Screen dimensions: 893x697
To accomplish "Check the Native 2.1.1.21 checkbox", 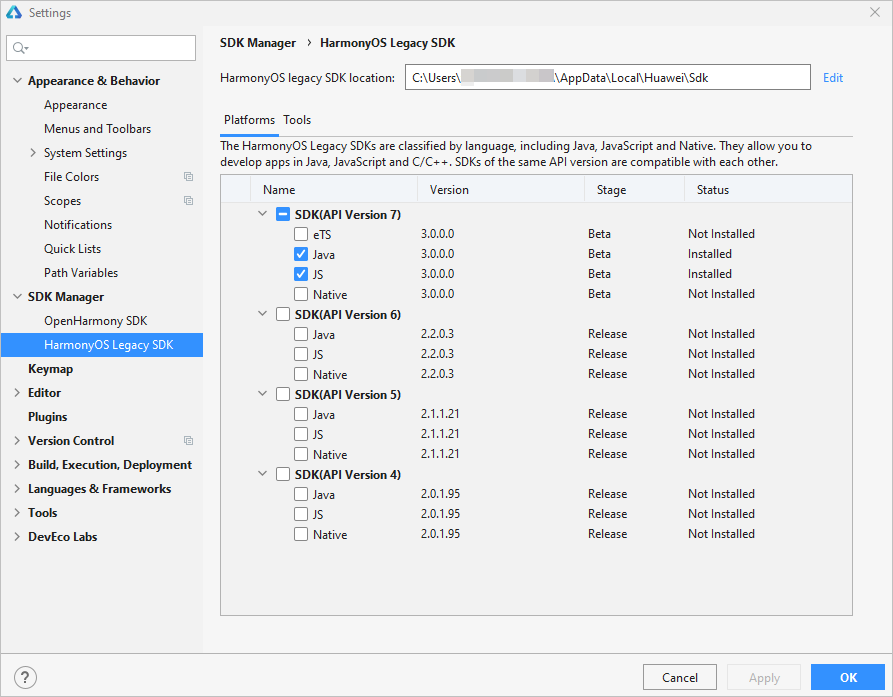I will 301,454.
